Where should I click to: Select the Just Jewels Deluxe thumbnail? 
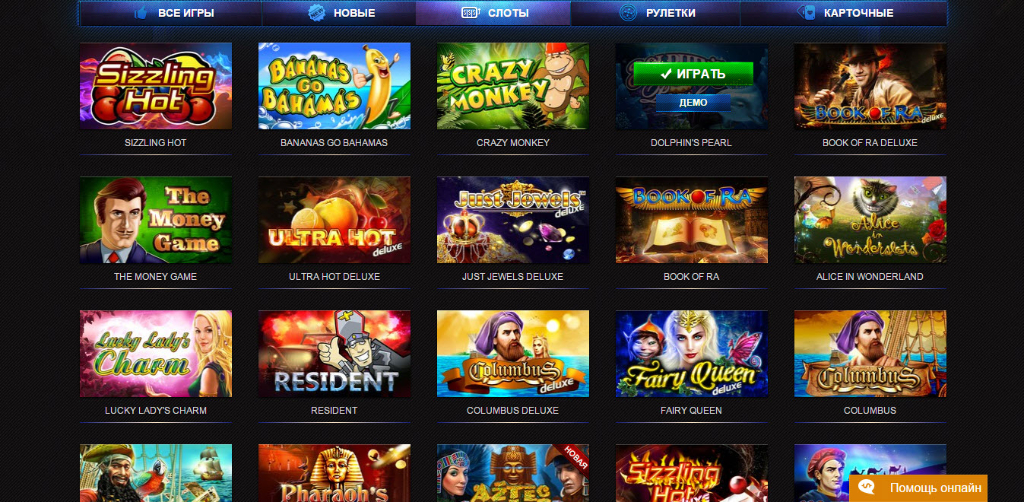pyautogui.click(x=513, y=220)
